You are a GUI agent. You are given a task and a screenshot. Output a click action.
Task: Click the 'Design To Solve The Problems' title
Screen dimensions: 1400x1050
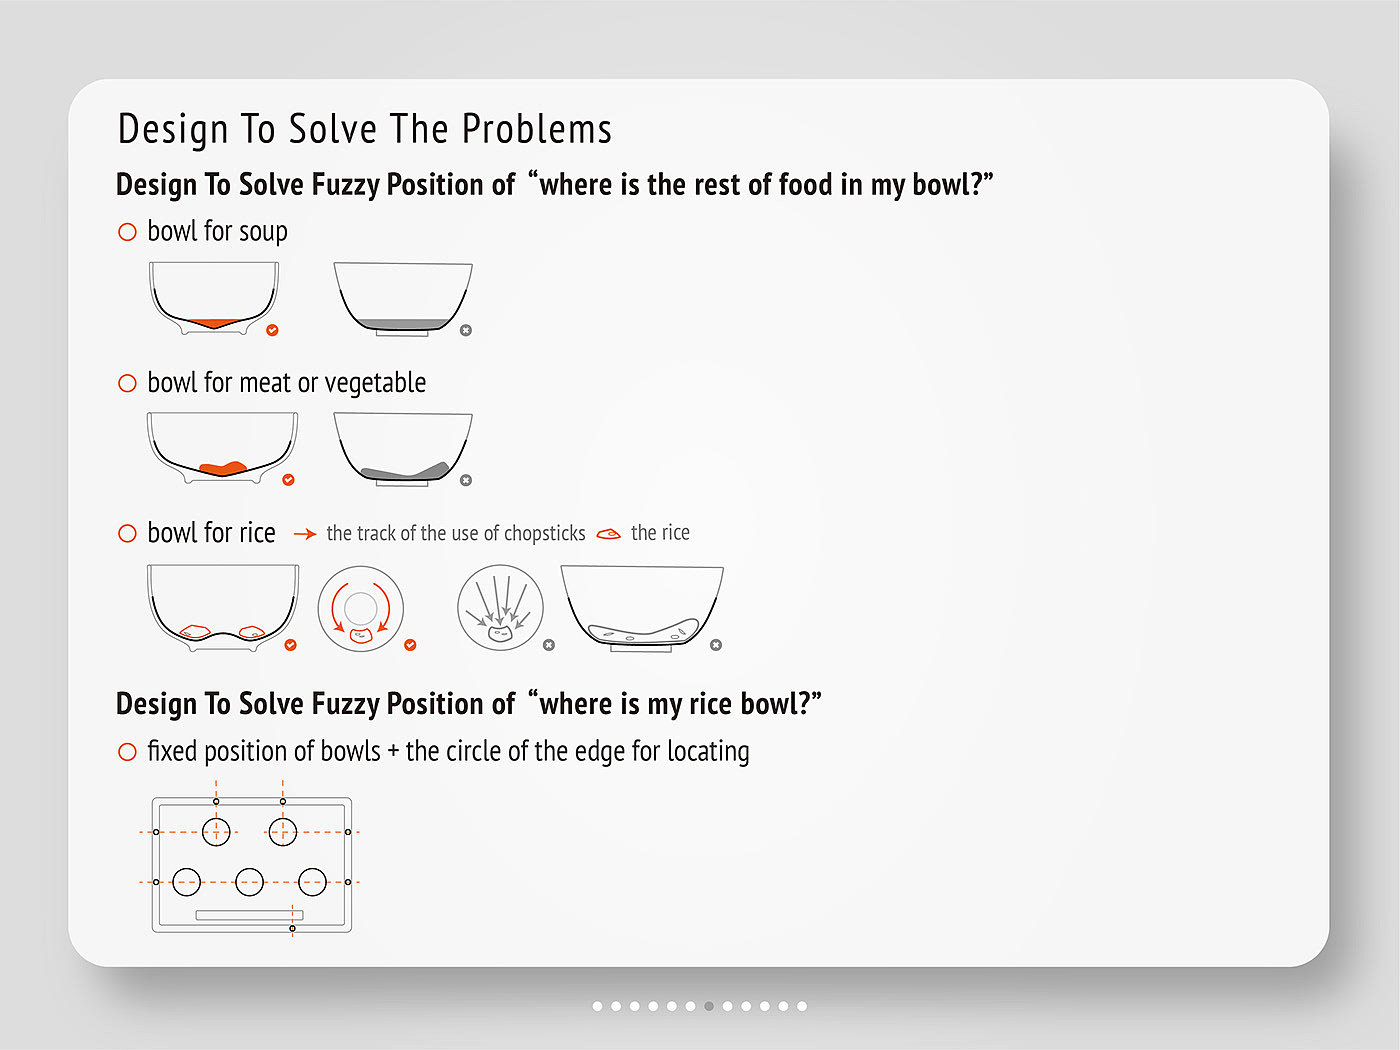point(365,130)
